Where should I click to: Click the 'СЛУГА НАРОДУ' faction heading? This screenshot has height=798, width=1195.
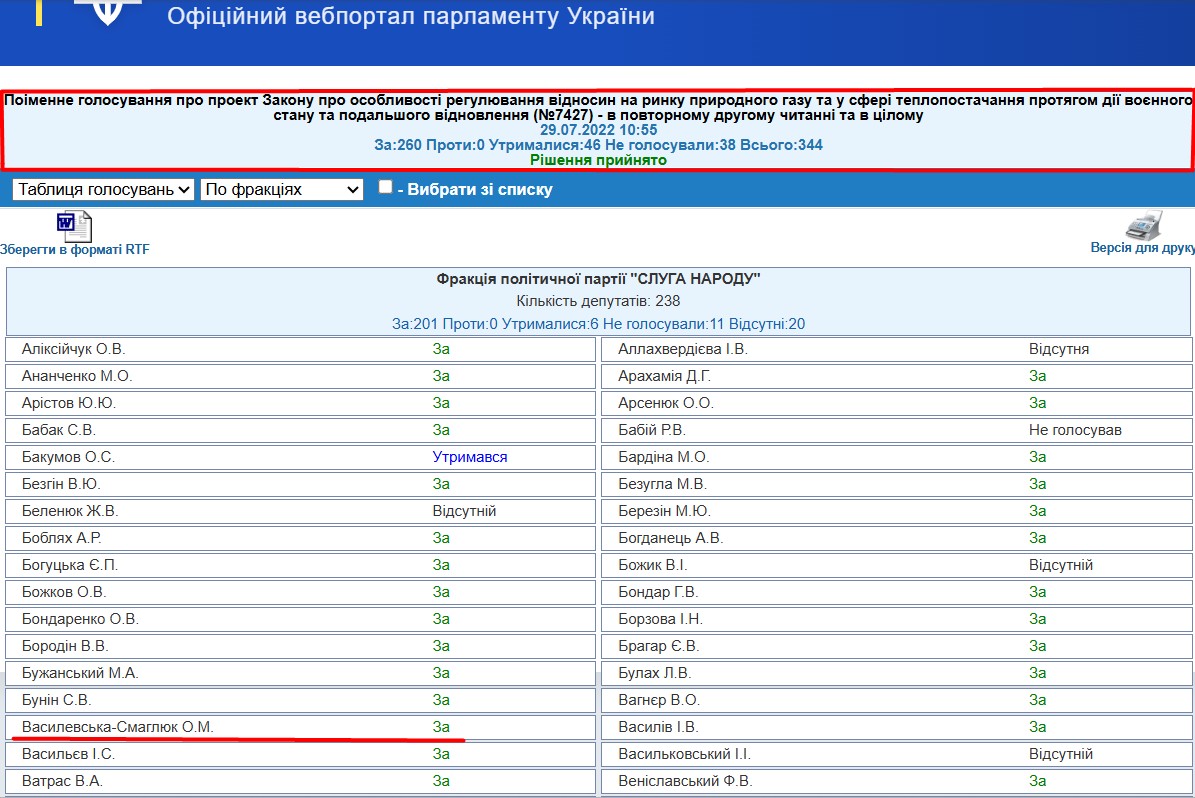click(x=598, y=279)
